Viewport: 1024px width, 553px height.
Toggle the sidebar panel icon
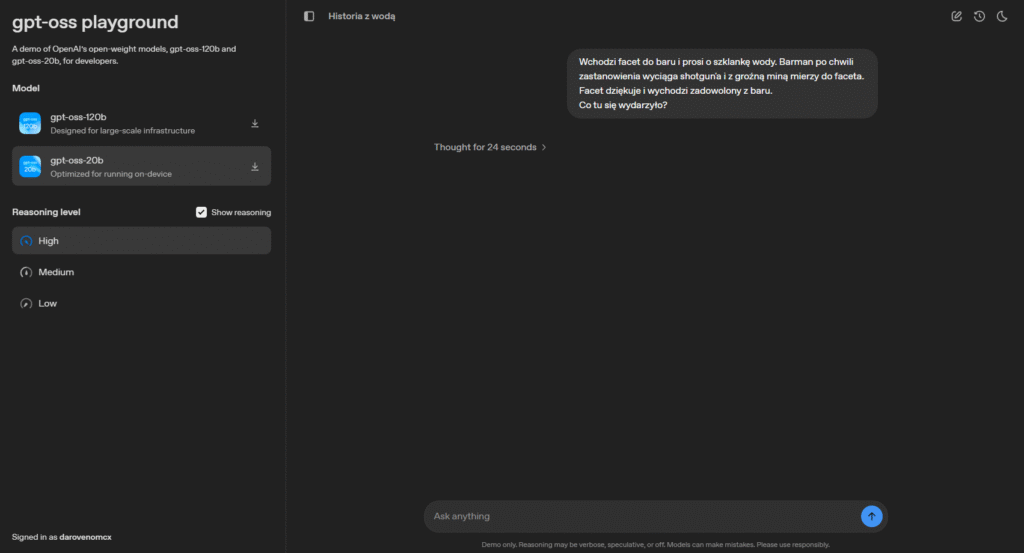pyautogui.click(x=309, y=16)
